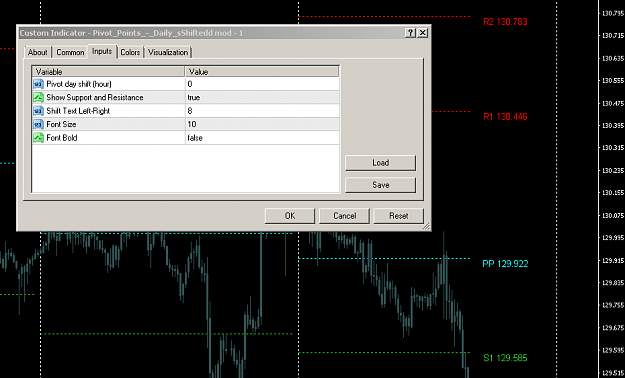Select the Font Bold row label
The width and height of the screenshot is (625, 378).
(62, 138)
